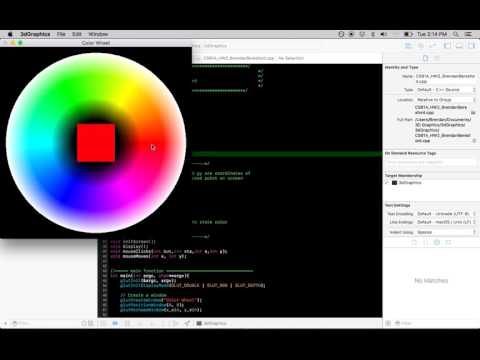Show the Quick Help inspector tab icon

(x=437, y=58)
